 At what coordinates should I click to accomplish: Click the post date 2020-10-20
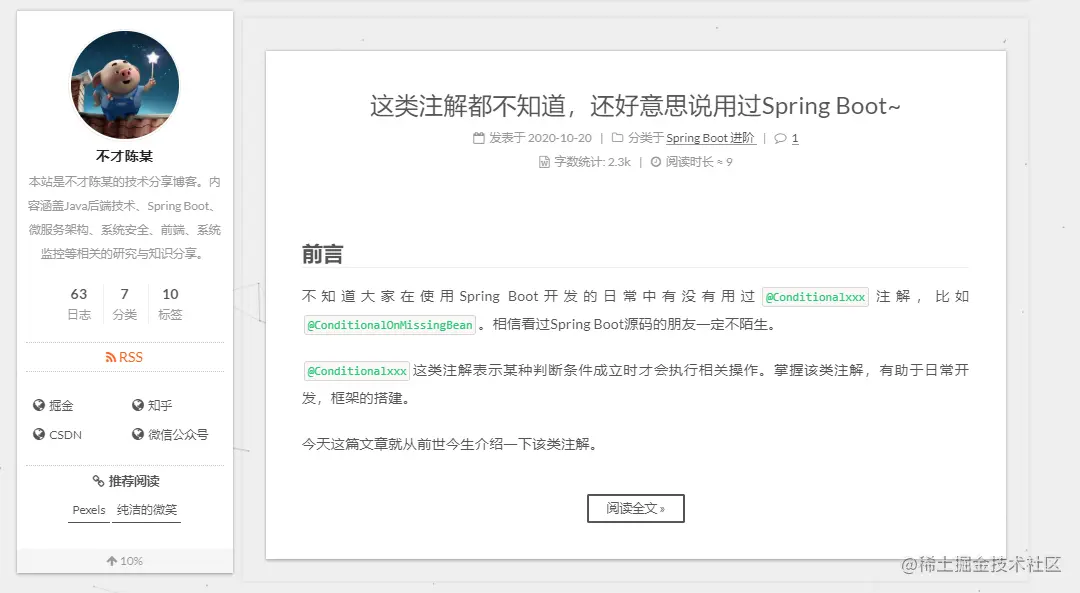[x=559, y=138]
